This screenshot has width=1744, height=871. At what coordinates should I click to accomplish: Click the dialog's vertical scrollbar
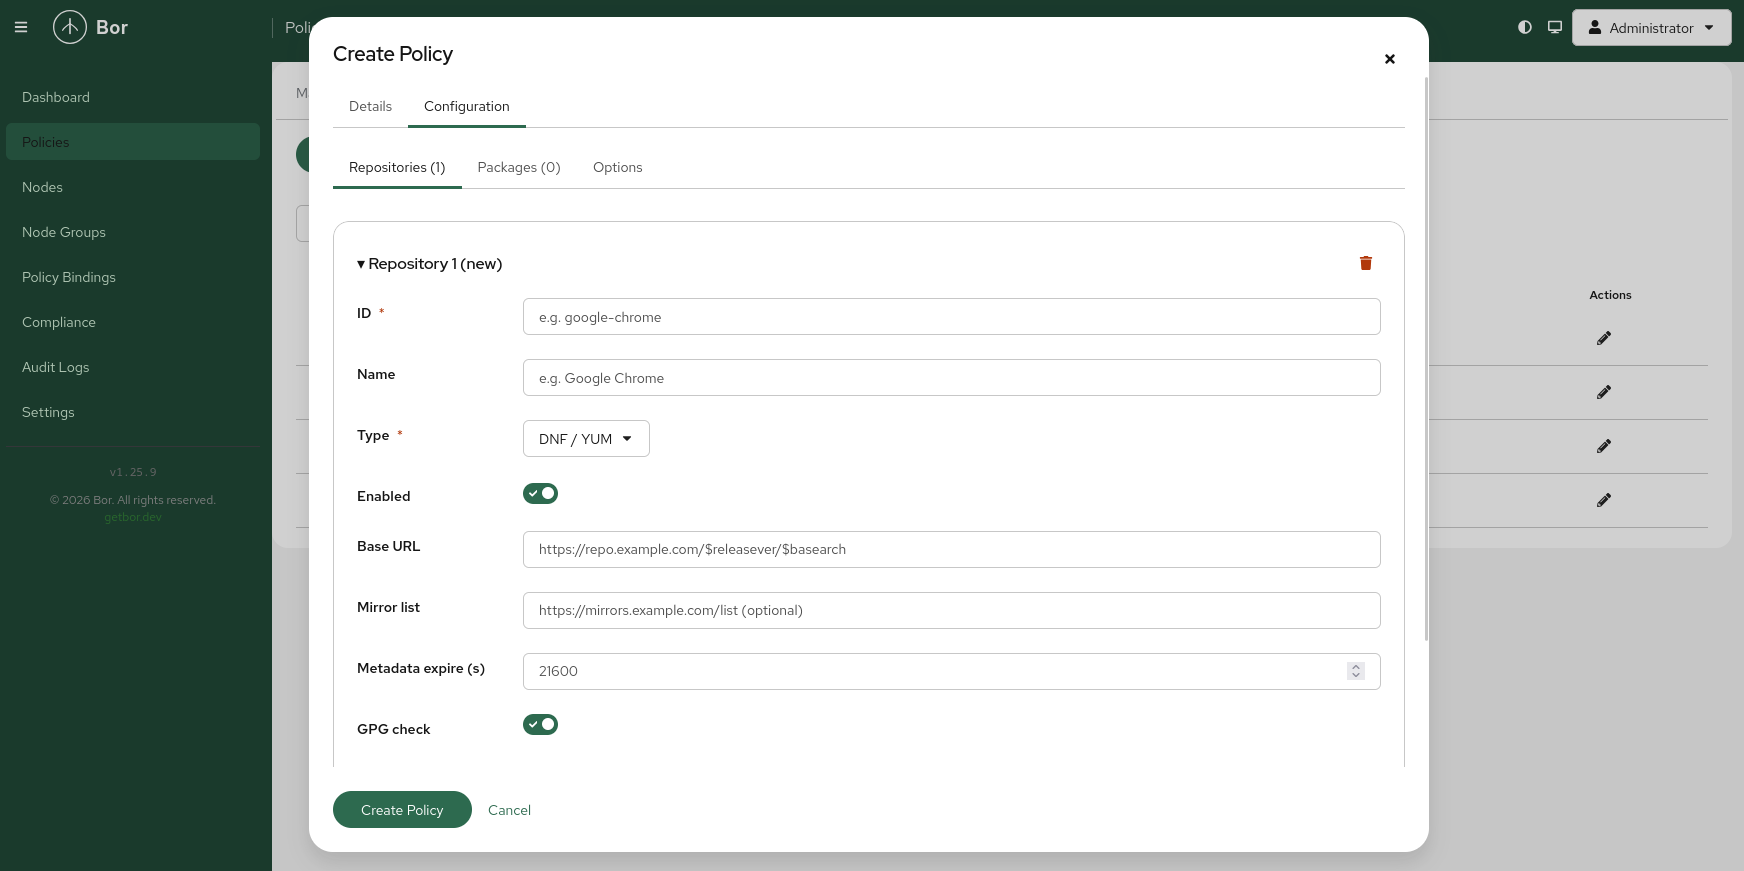coord(1426,360)
